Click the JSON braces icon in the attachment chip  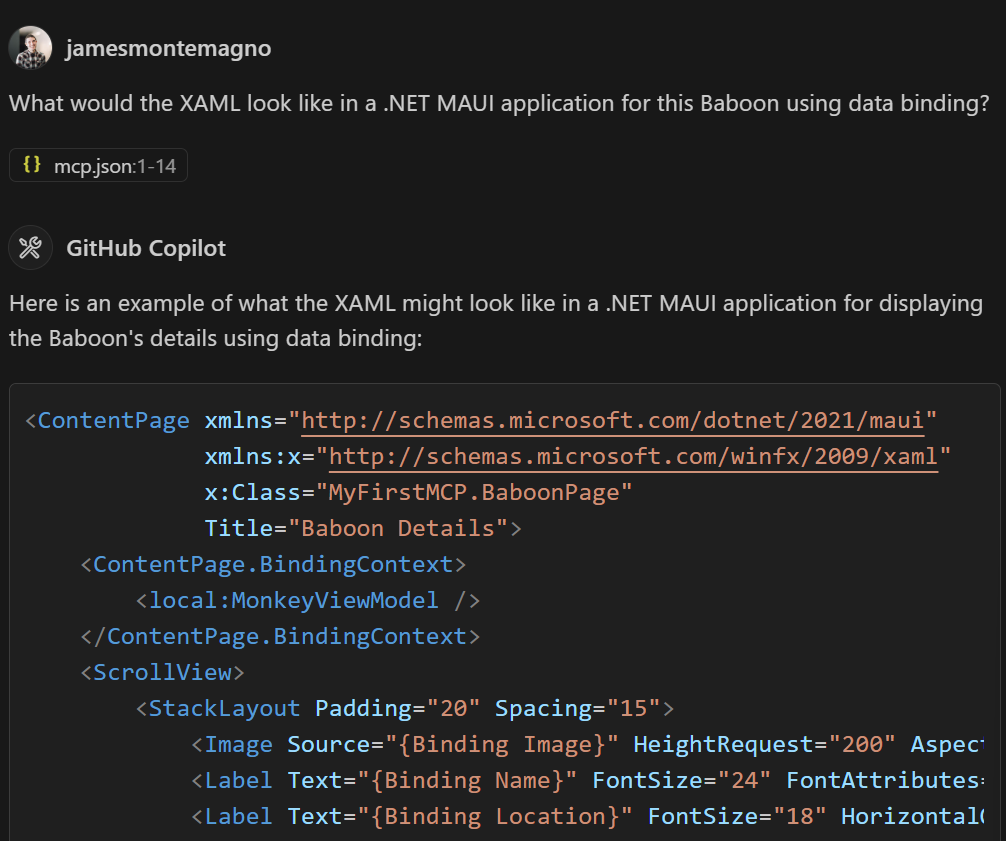click(x=32, y=165)
